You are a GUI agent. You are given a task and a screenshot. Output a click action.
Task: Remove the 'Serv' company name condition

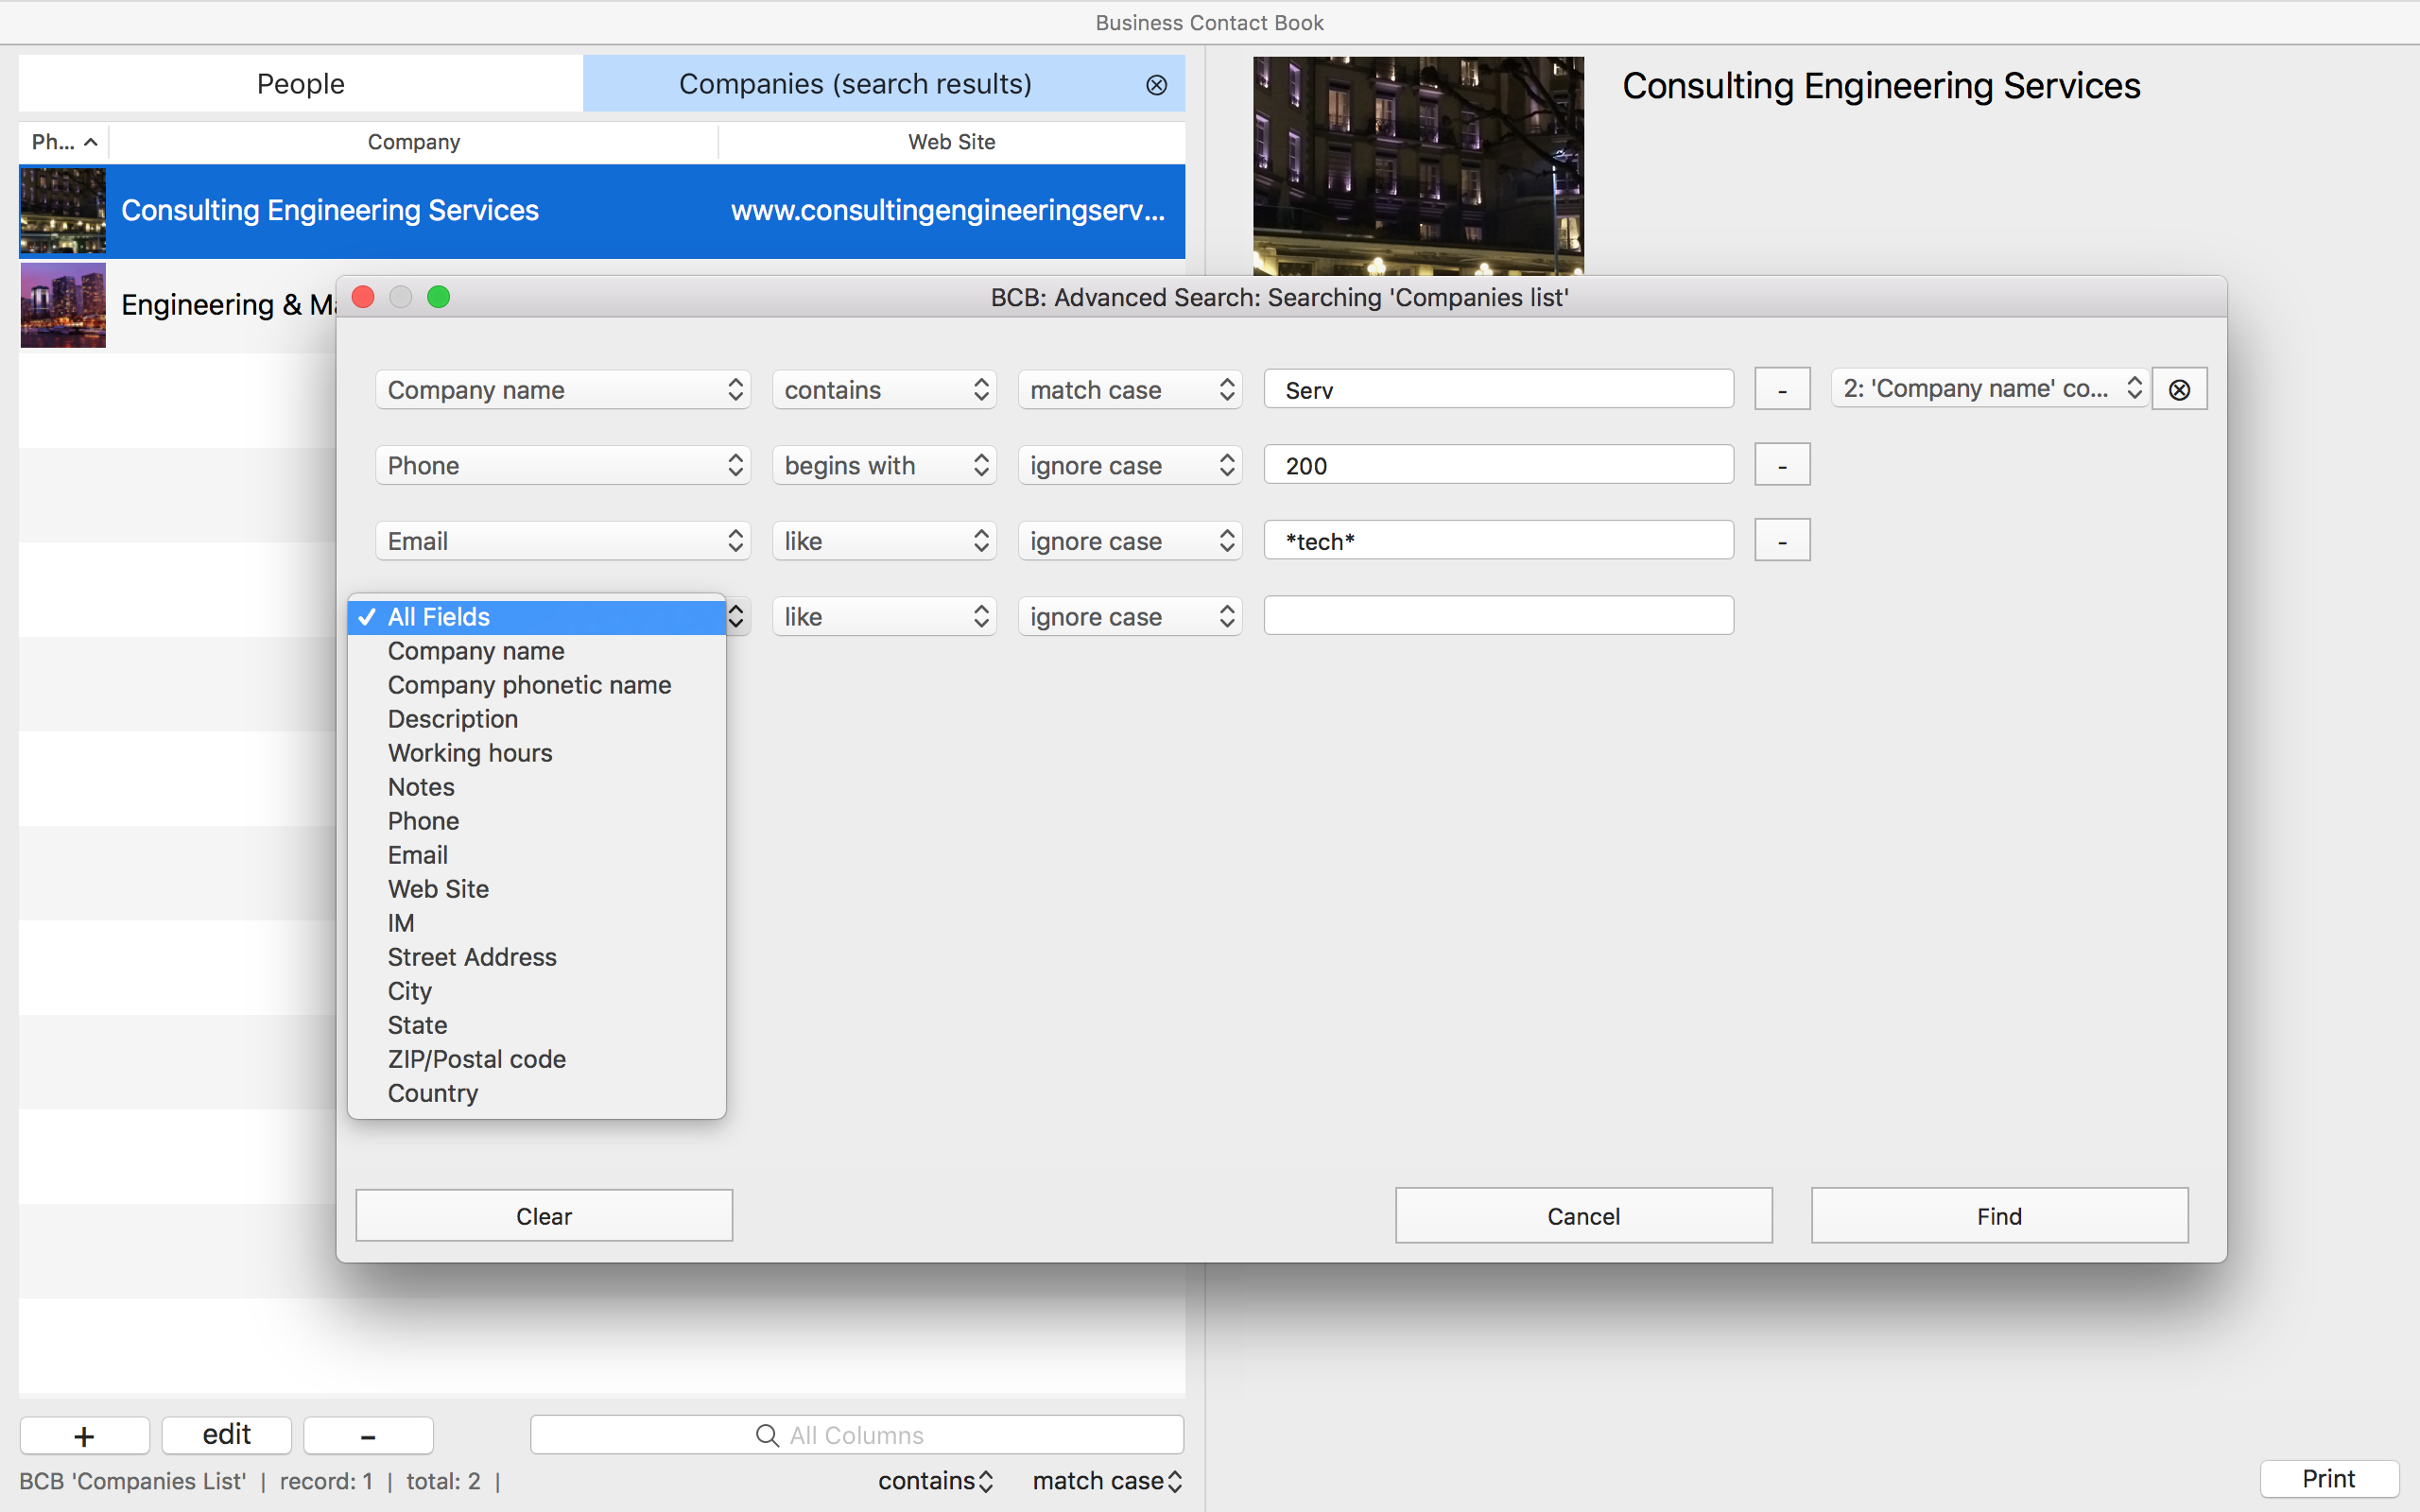pyautogui.click(x=1782, y=388)
